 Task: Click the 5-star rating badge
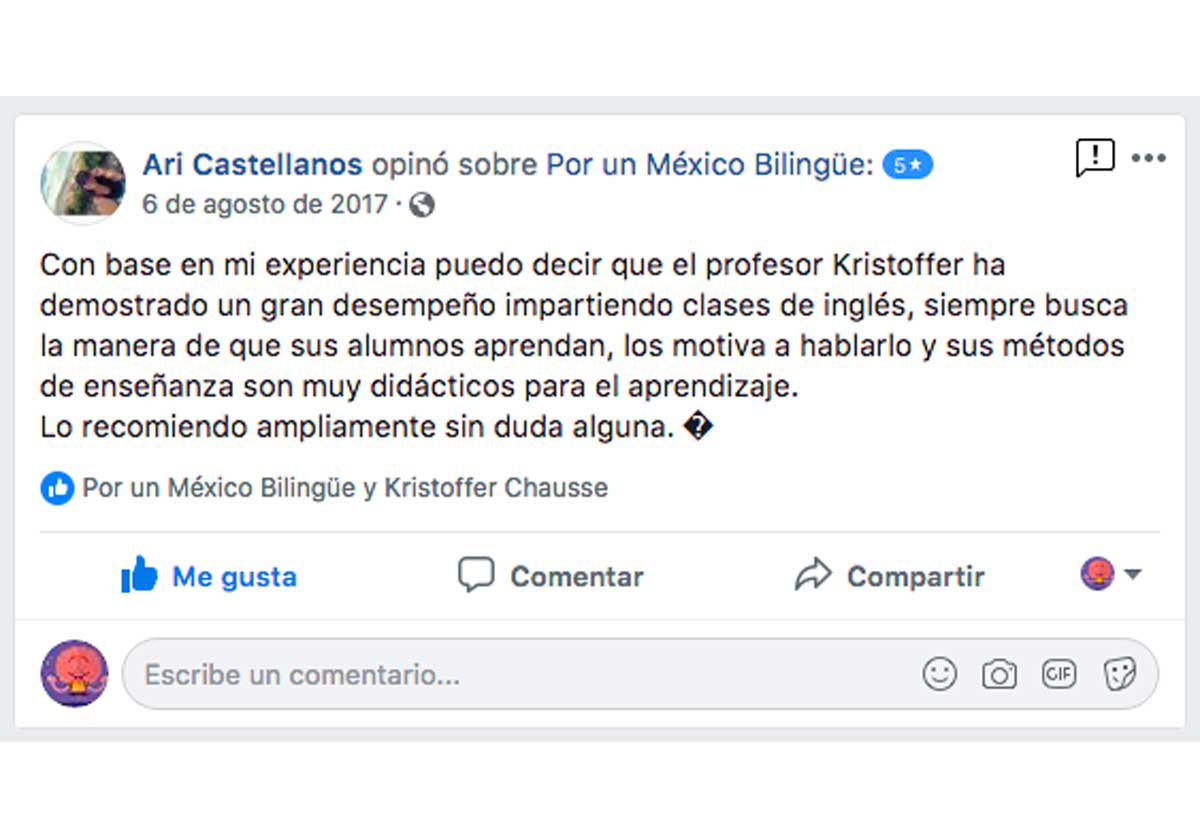click(x=907, y=165)
